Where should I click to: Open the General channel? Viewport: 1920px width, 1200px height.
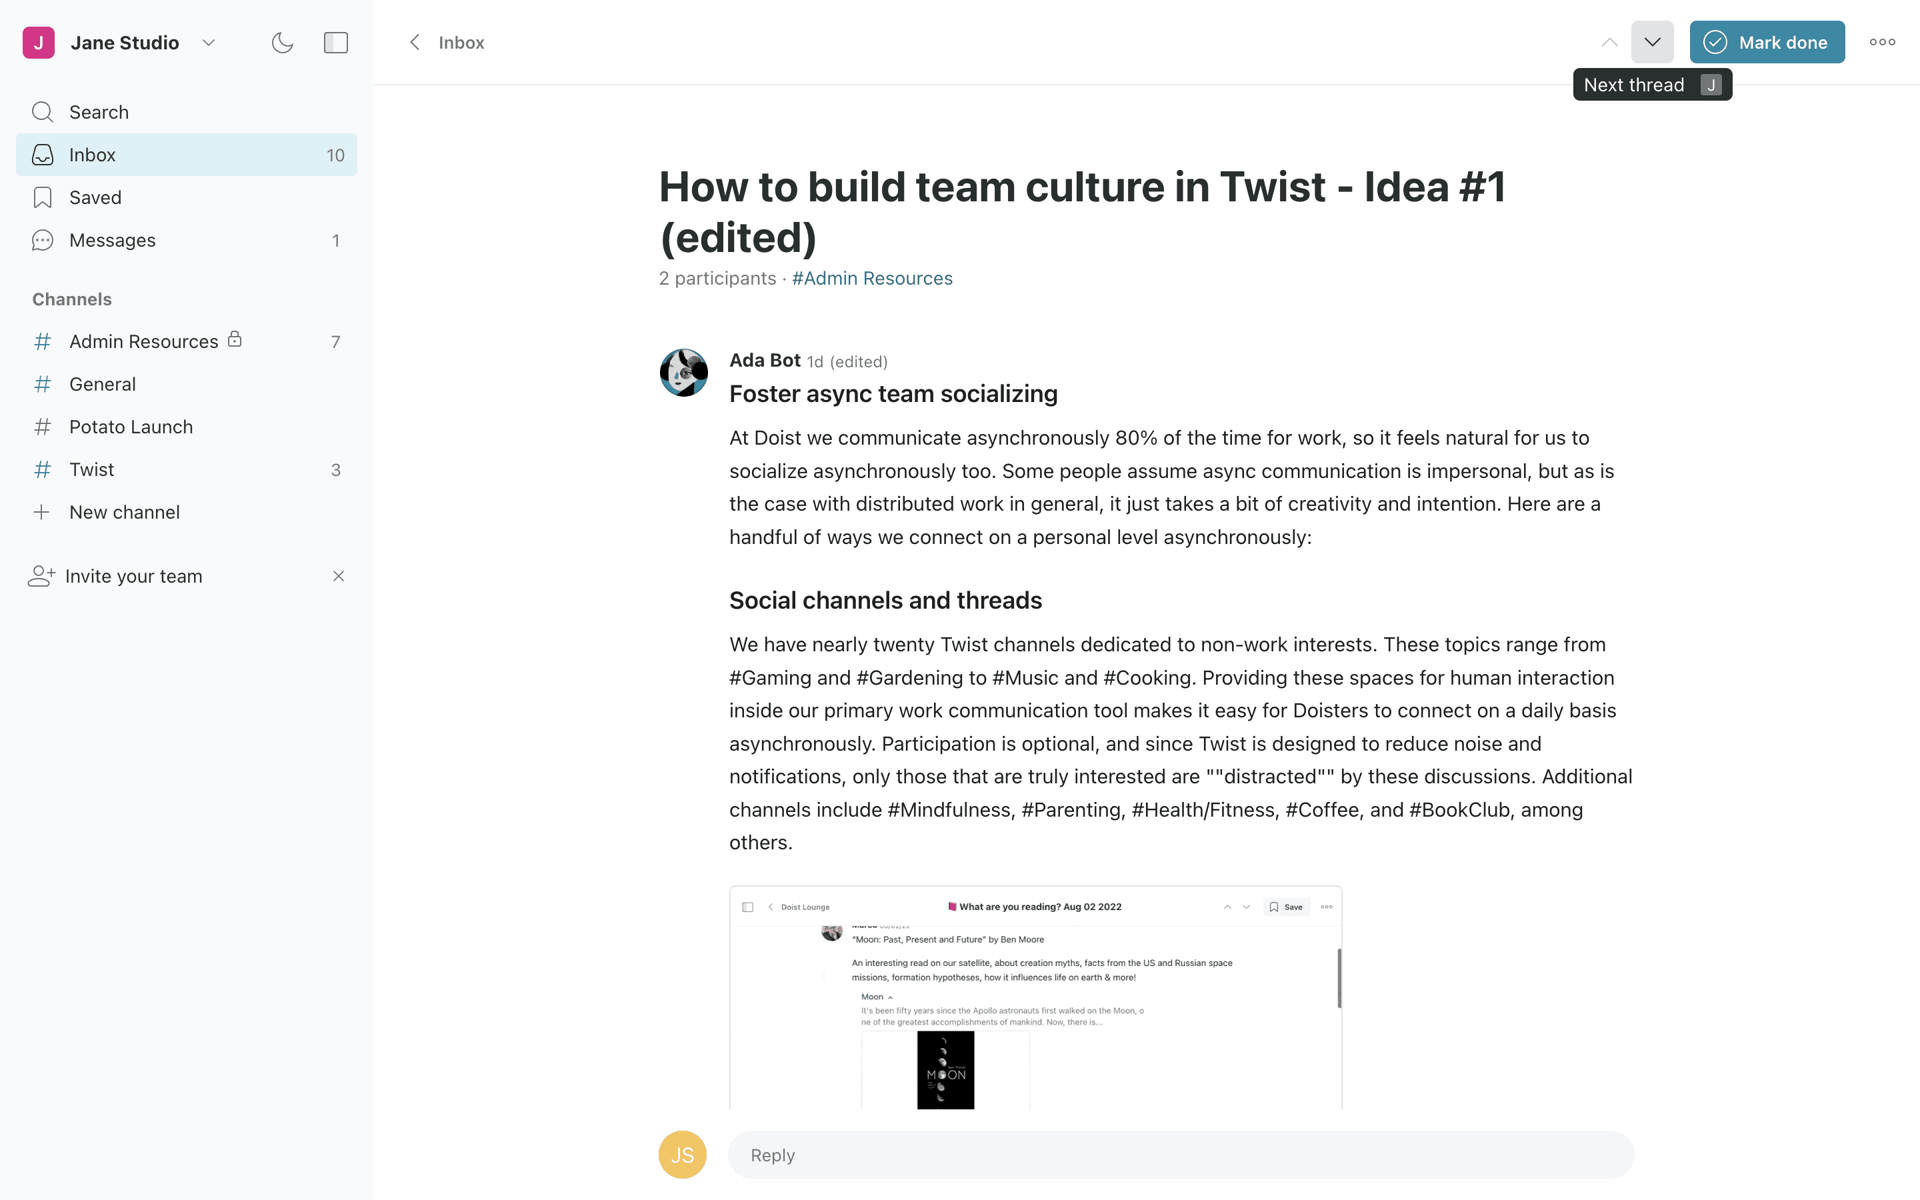coord(186,384)
